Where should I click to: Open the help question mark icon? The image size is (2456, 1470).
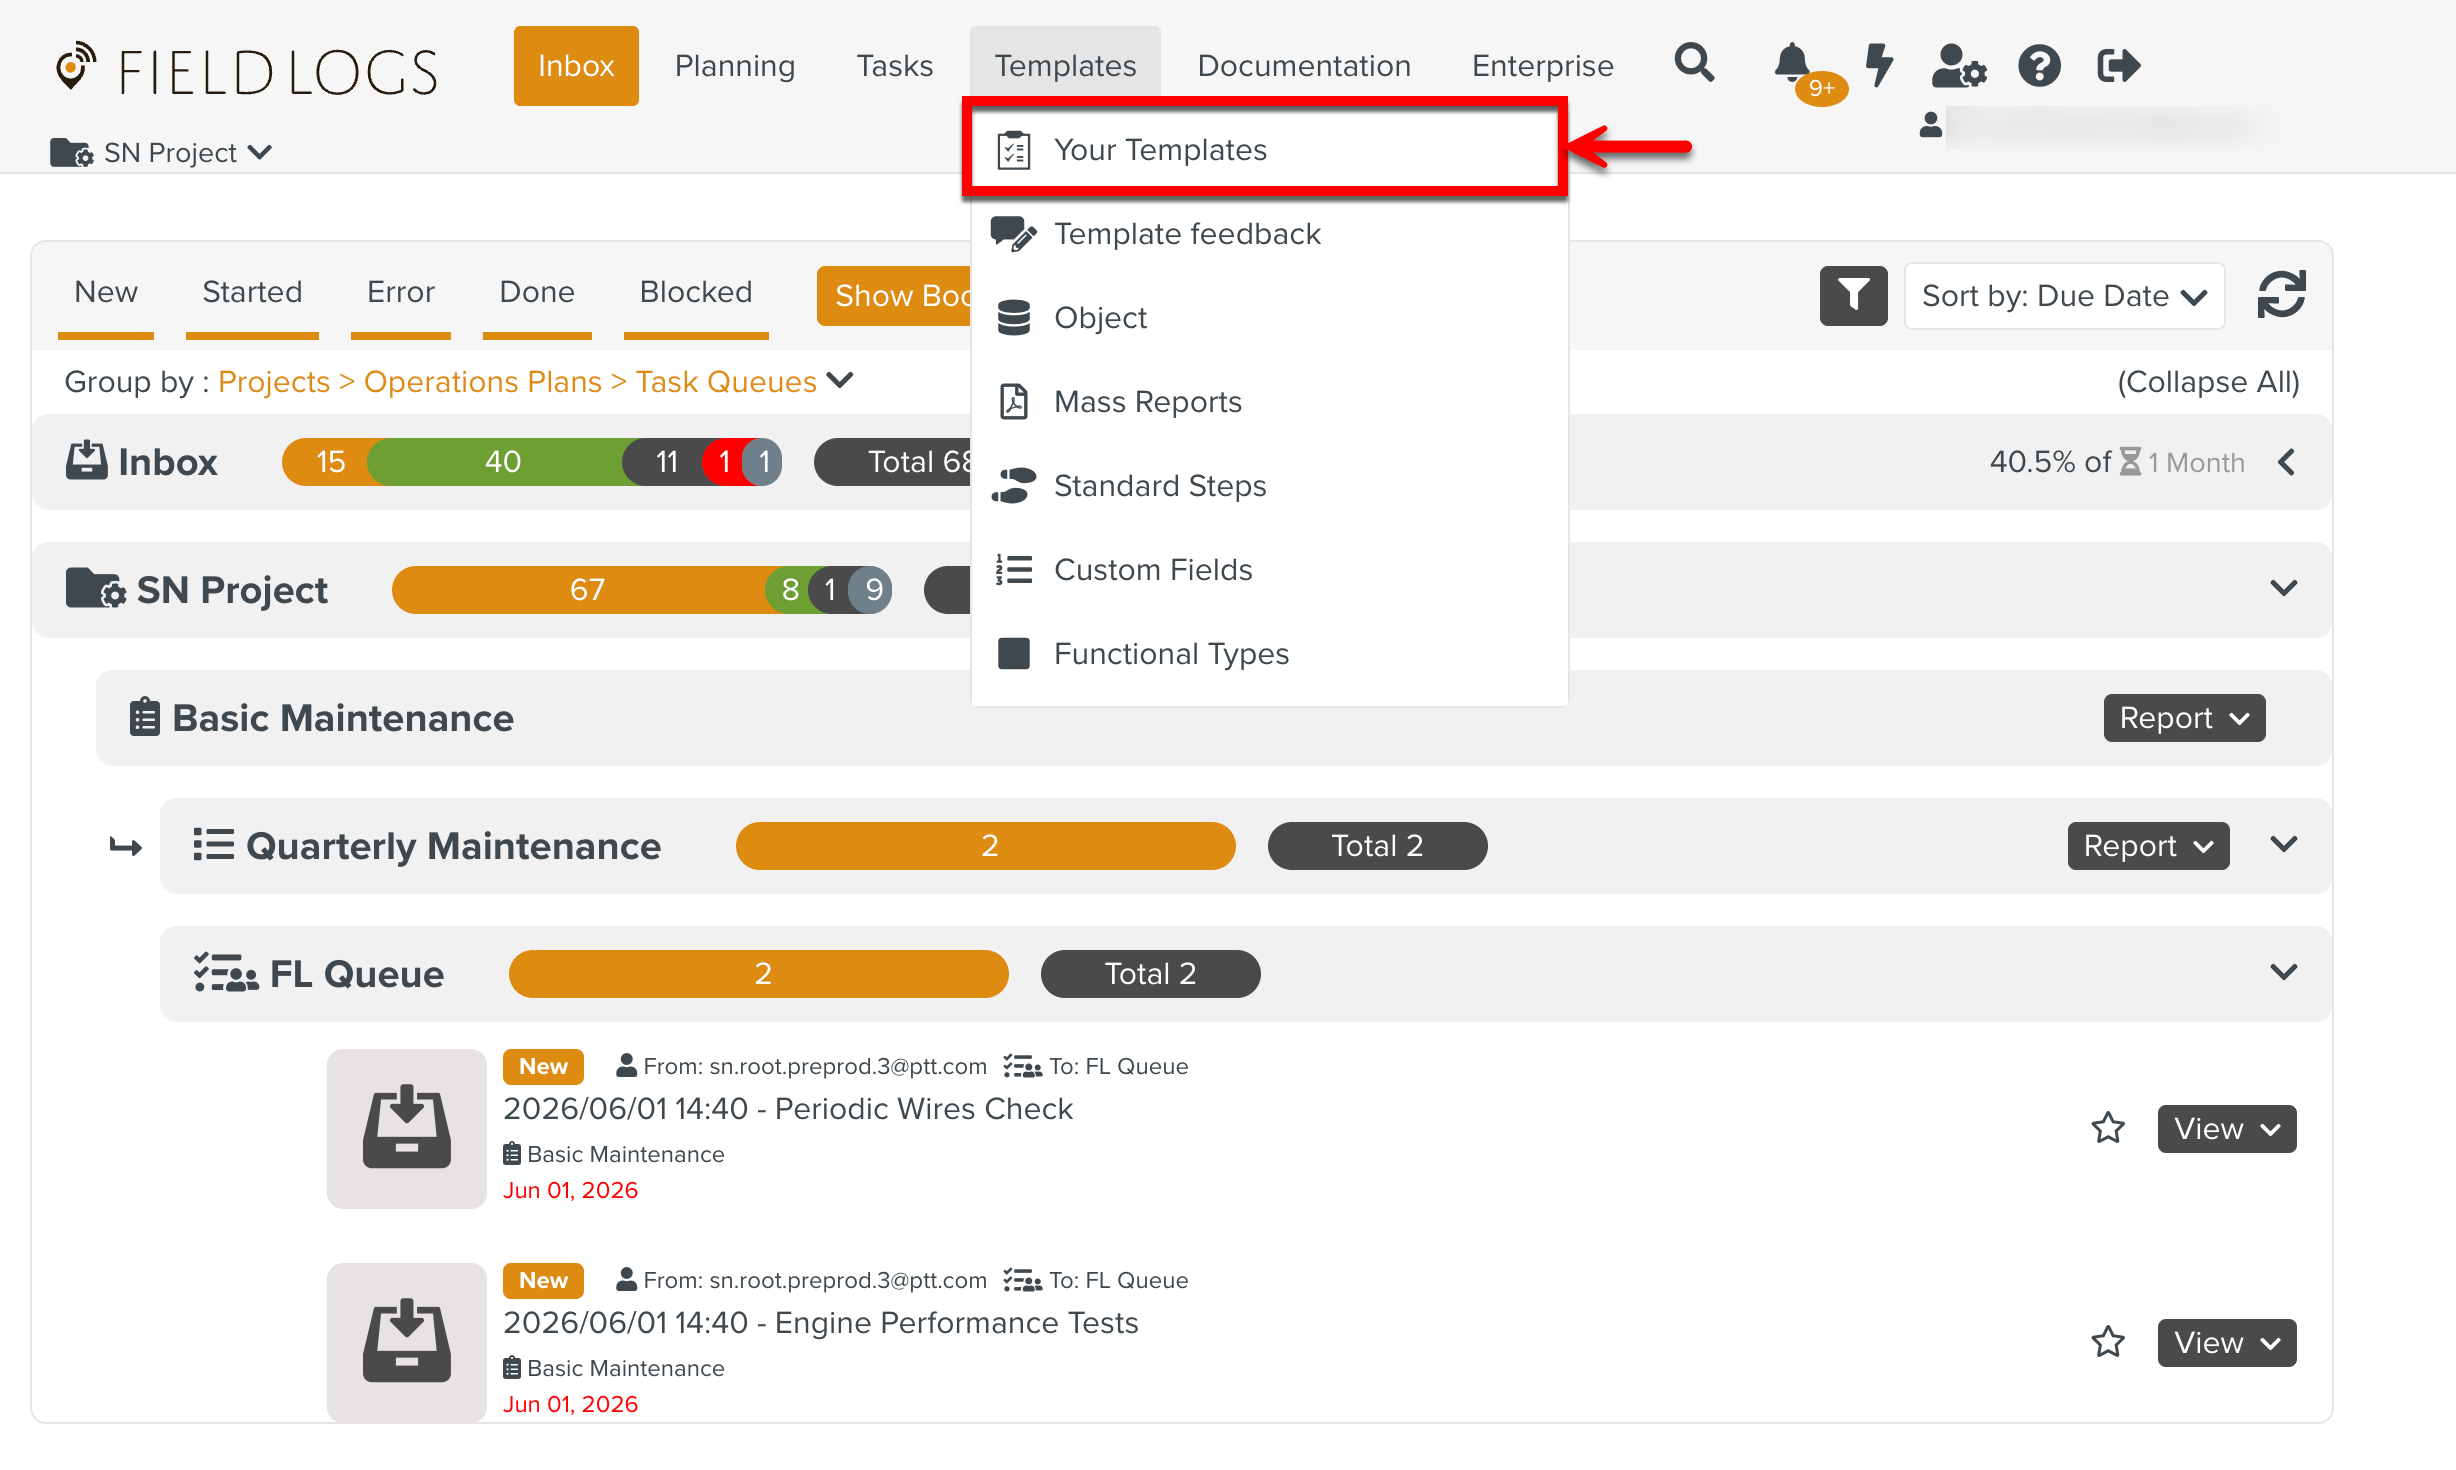2039,66
